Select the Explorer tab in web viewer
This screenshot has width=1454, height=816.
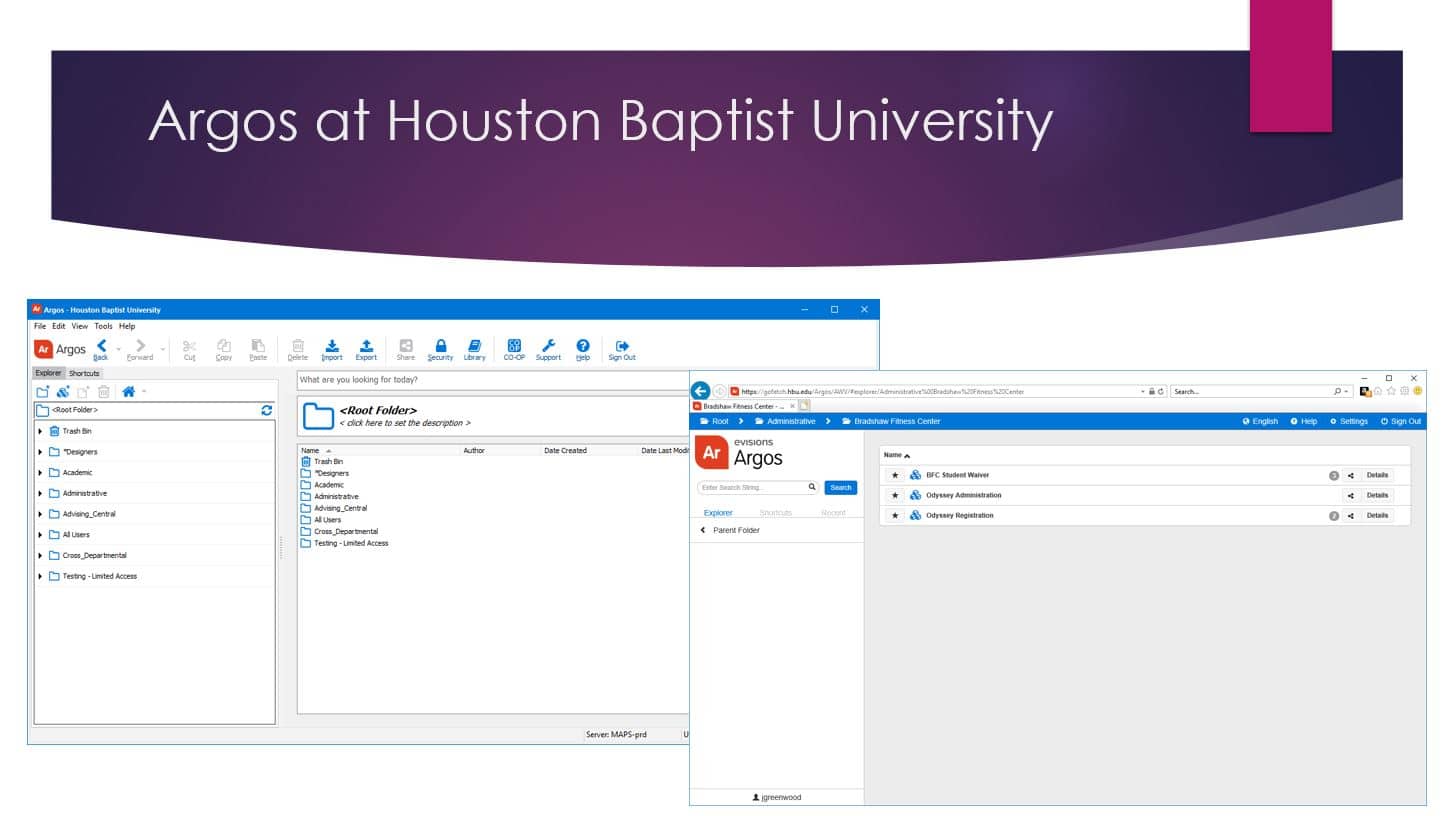tap(718, 513)
